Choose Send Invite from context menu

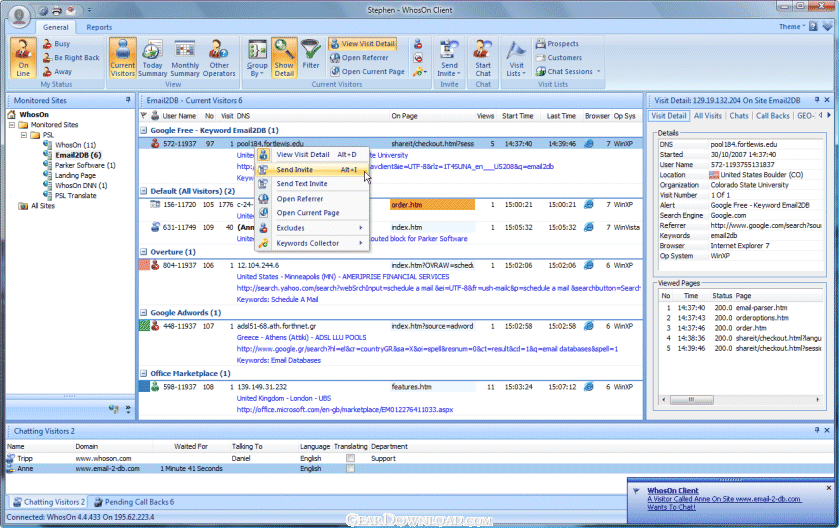(312, 170)
